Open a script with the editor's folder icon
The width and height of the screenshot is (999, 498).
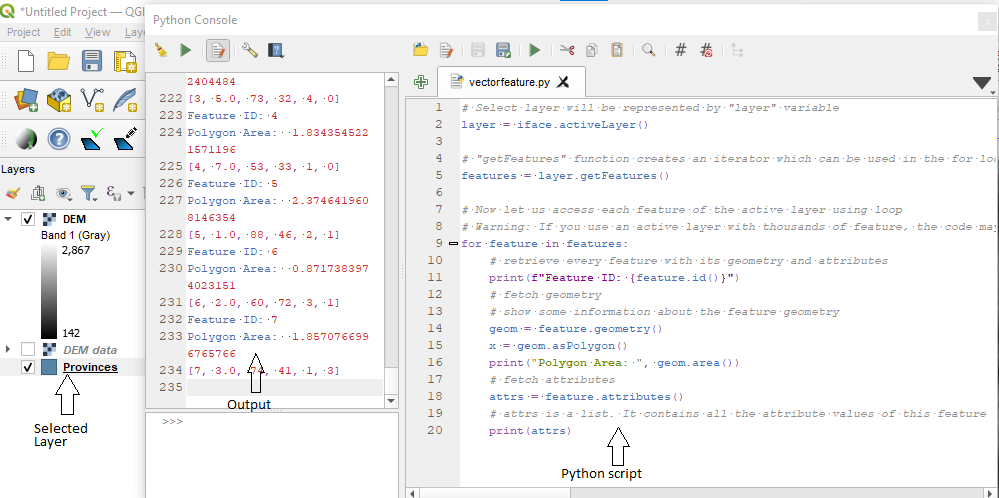(x=421, y=49)
